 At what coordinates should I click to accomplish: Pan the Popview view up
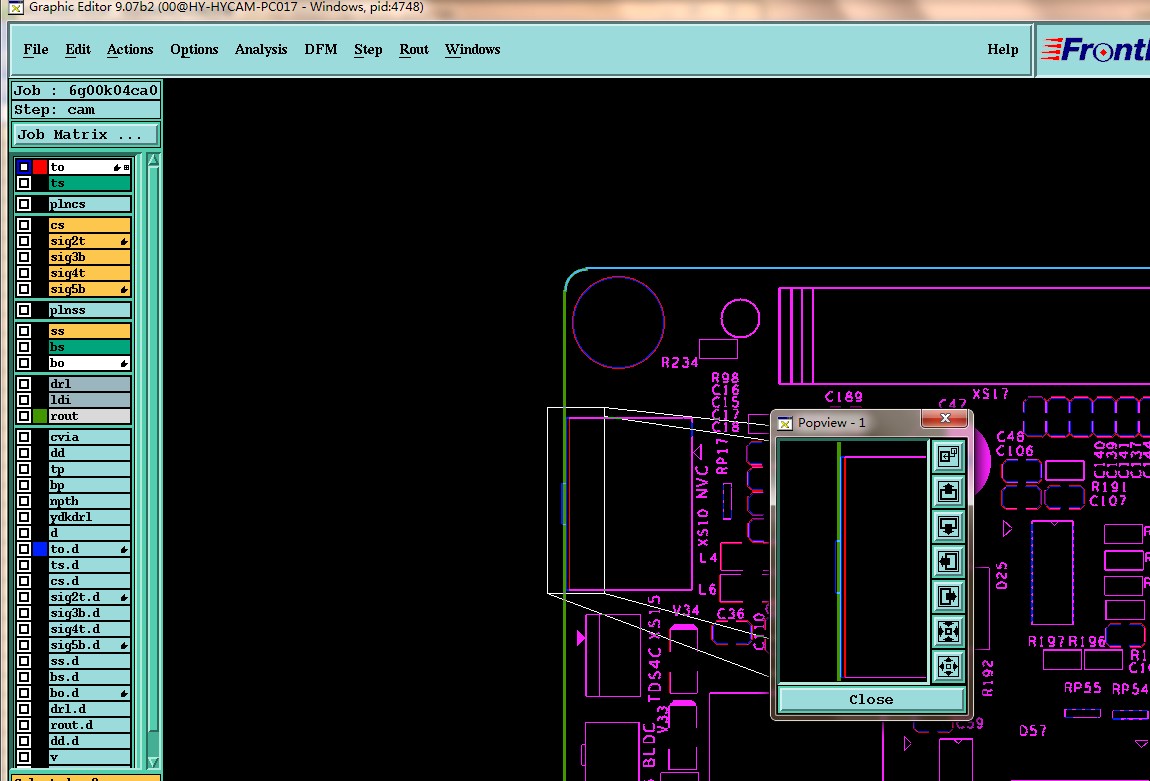tap(948, 491)
